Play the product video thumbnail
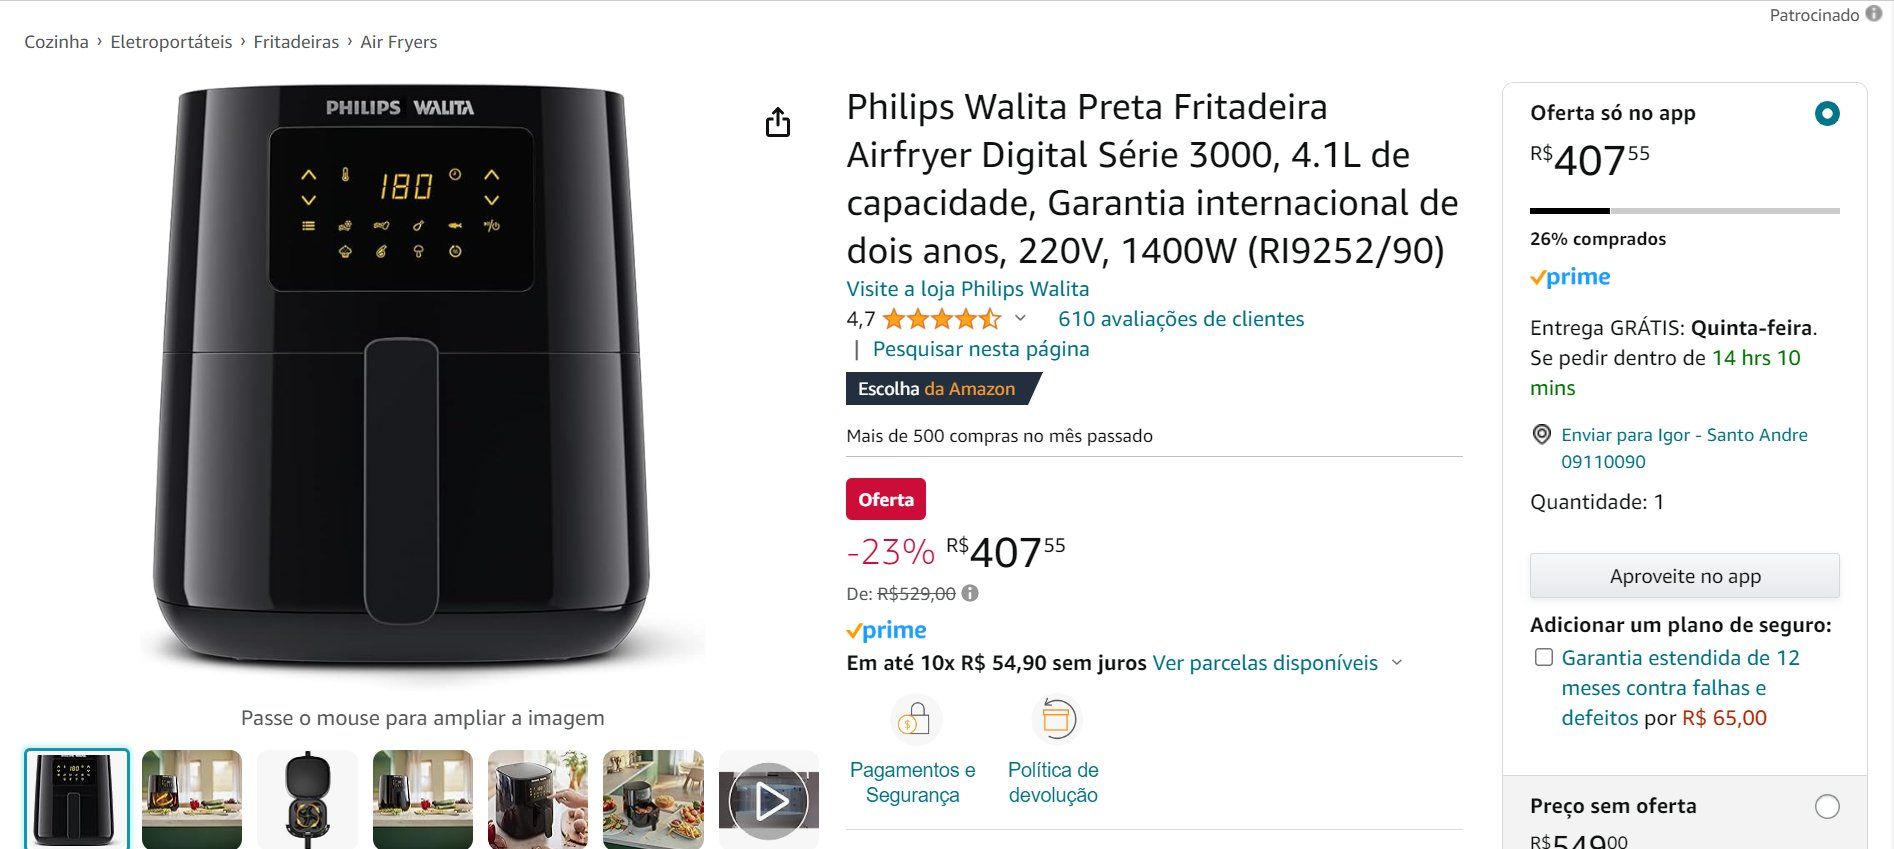The height and width of the screenshot is (849, 1894). (769, 800)
